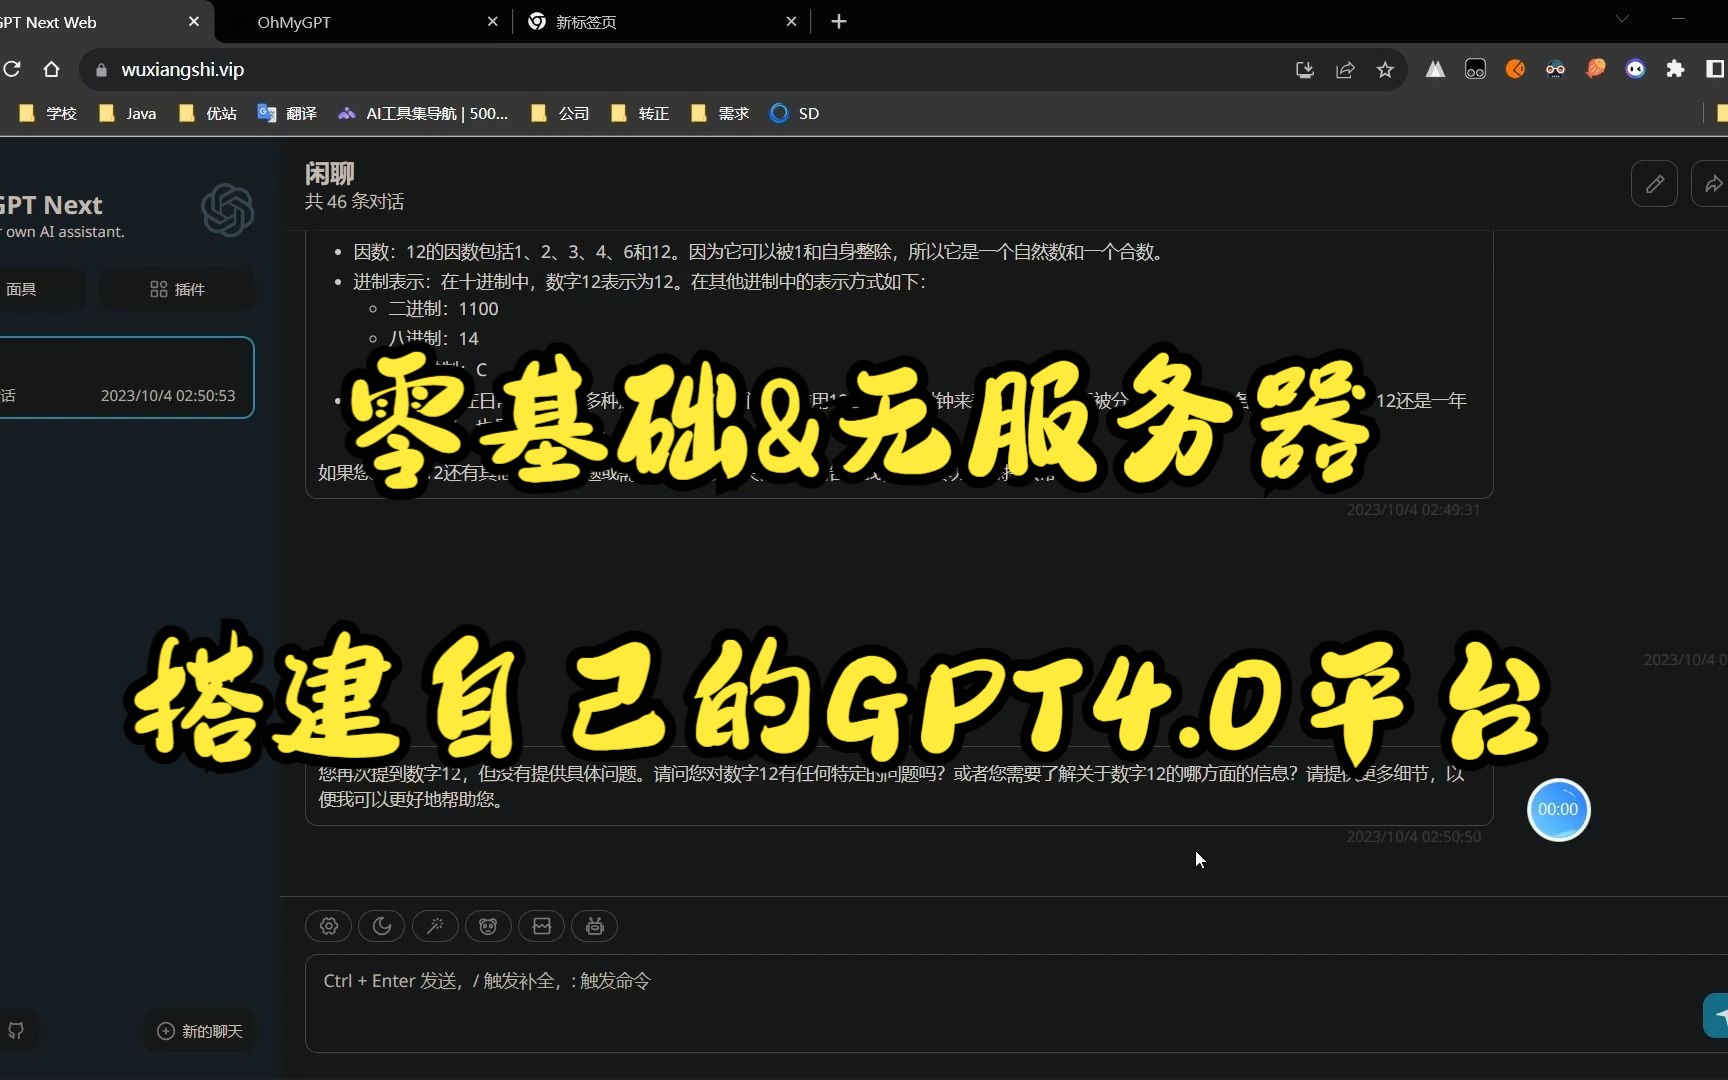1728x1080 pixels.
Task: Toggle dark theme moon icon
Action: pos(381,926)
